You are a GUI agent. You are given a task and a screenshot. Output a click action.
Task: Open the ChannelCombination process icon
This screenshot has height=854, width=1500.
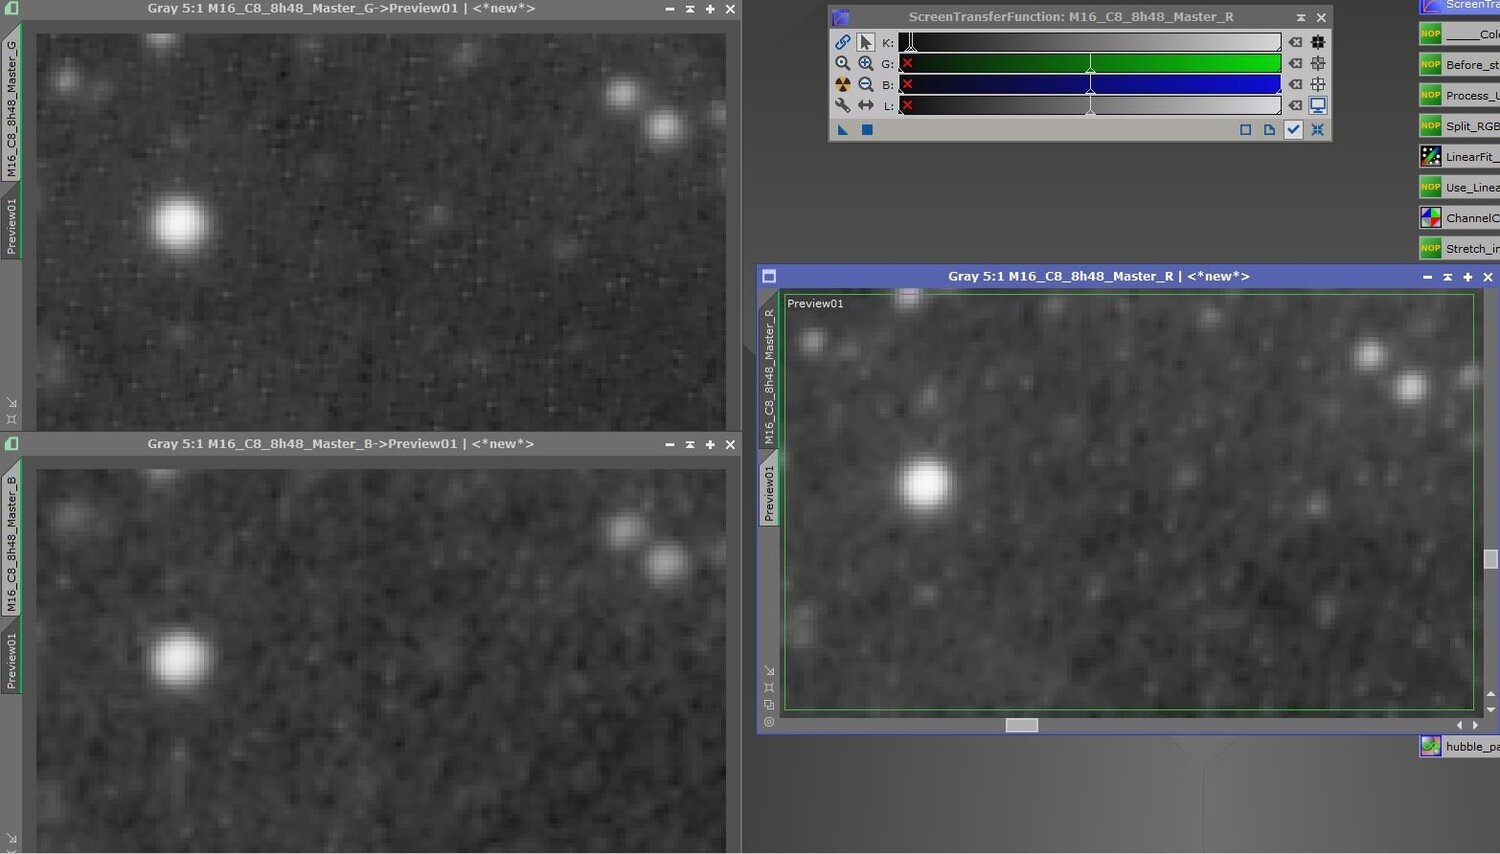1432,217
